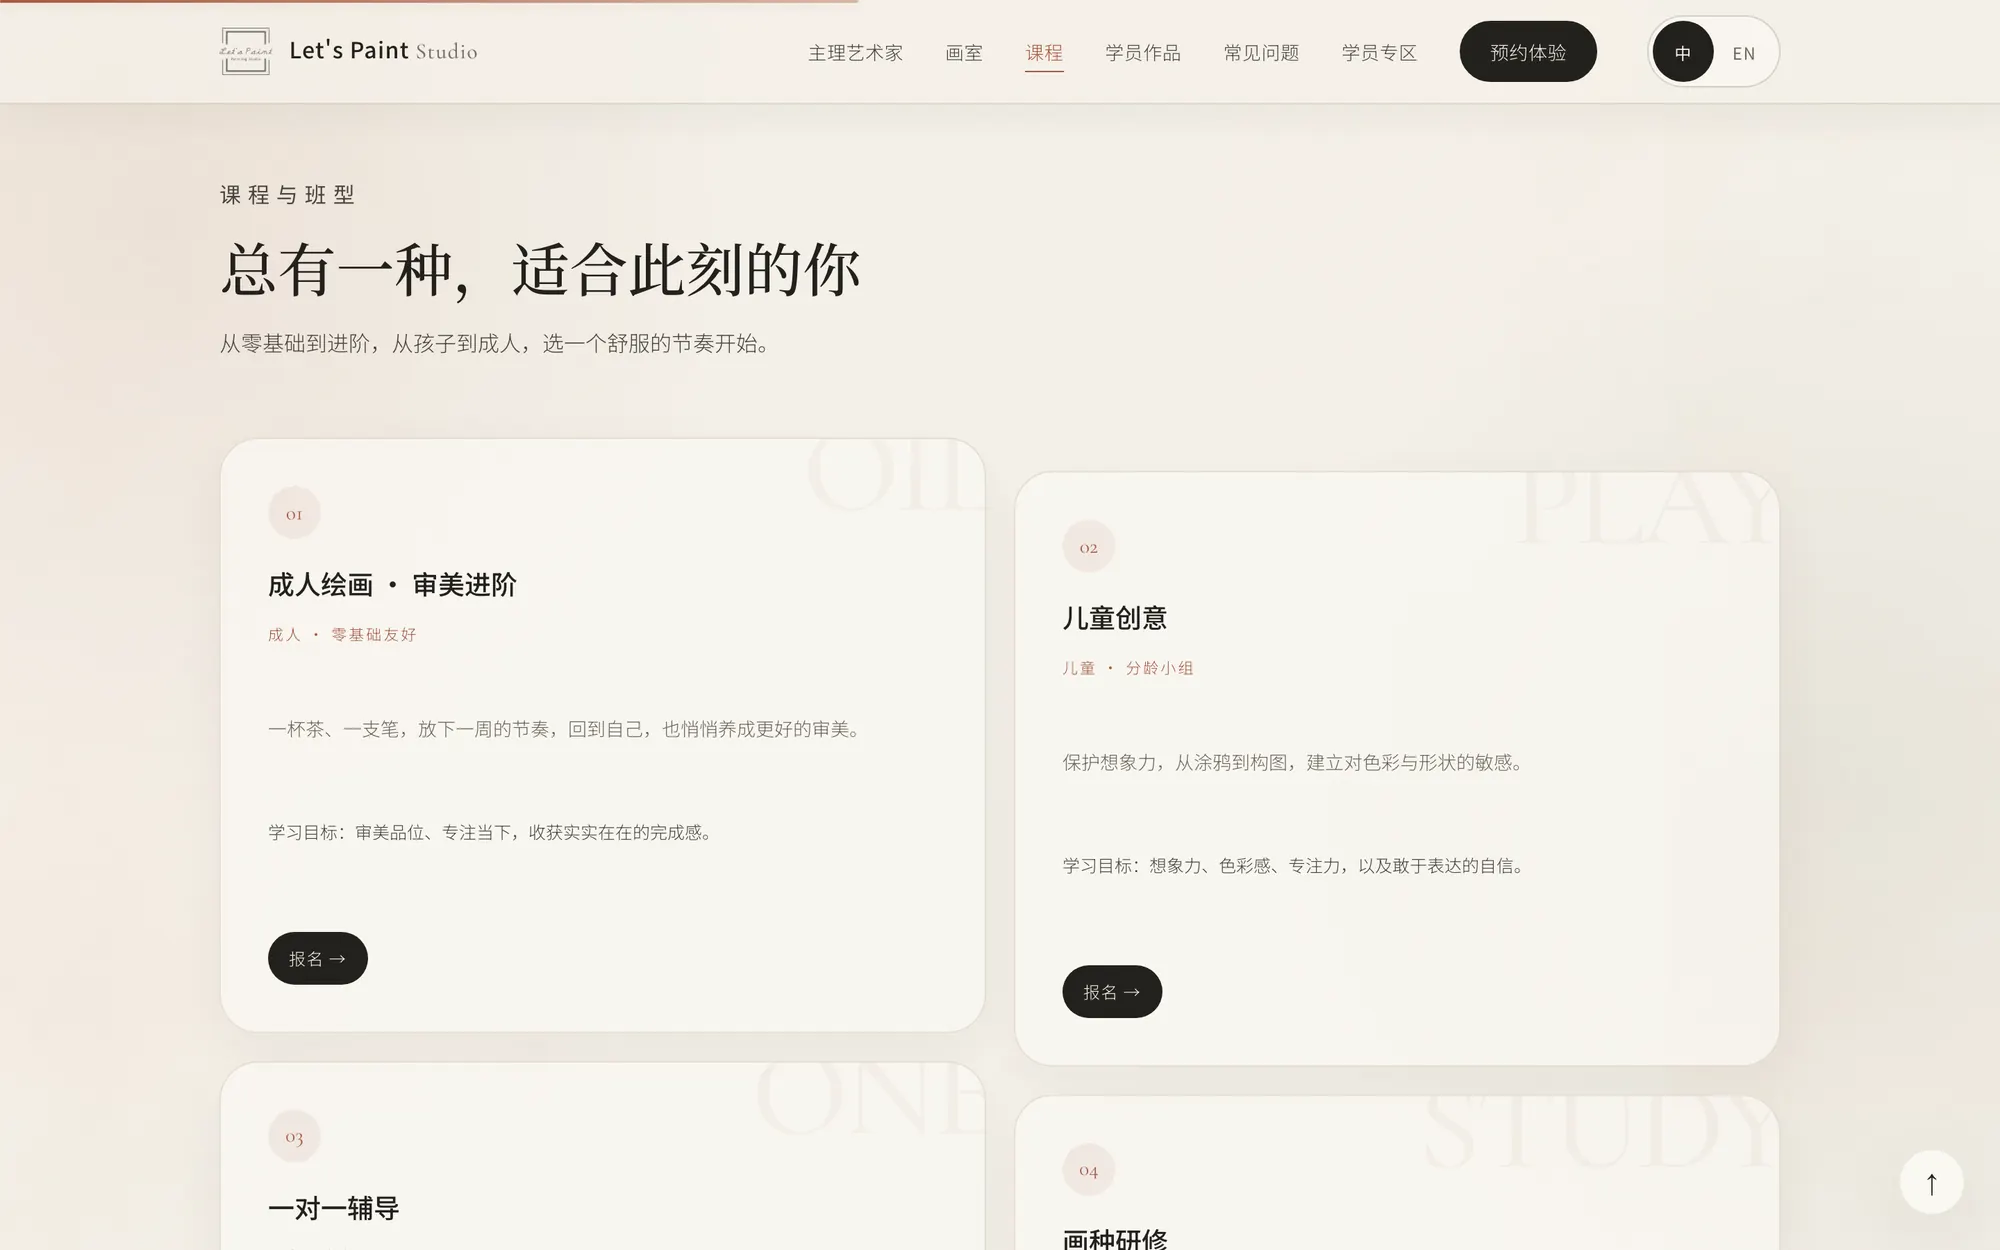Navigate to 常见问题

[1261, 53]
